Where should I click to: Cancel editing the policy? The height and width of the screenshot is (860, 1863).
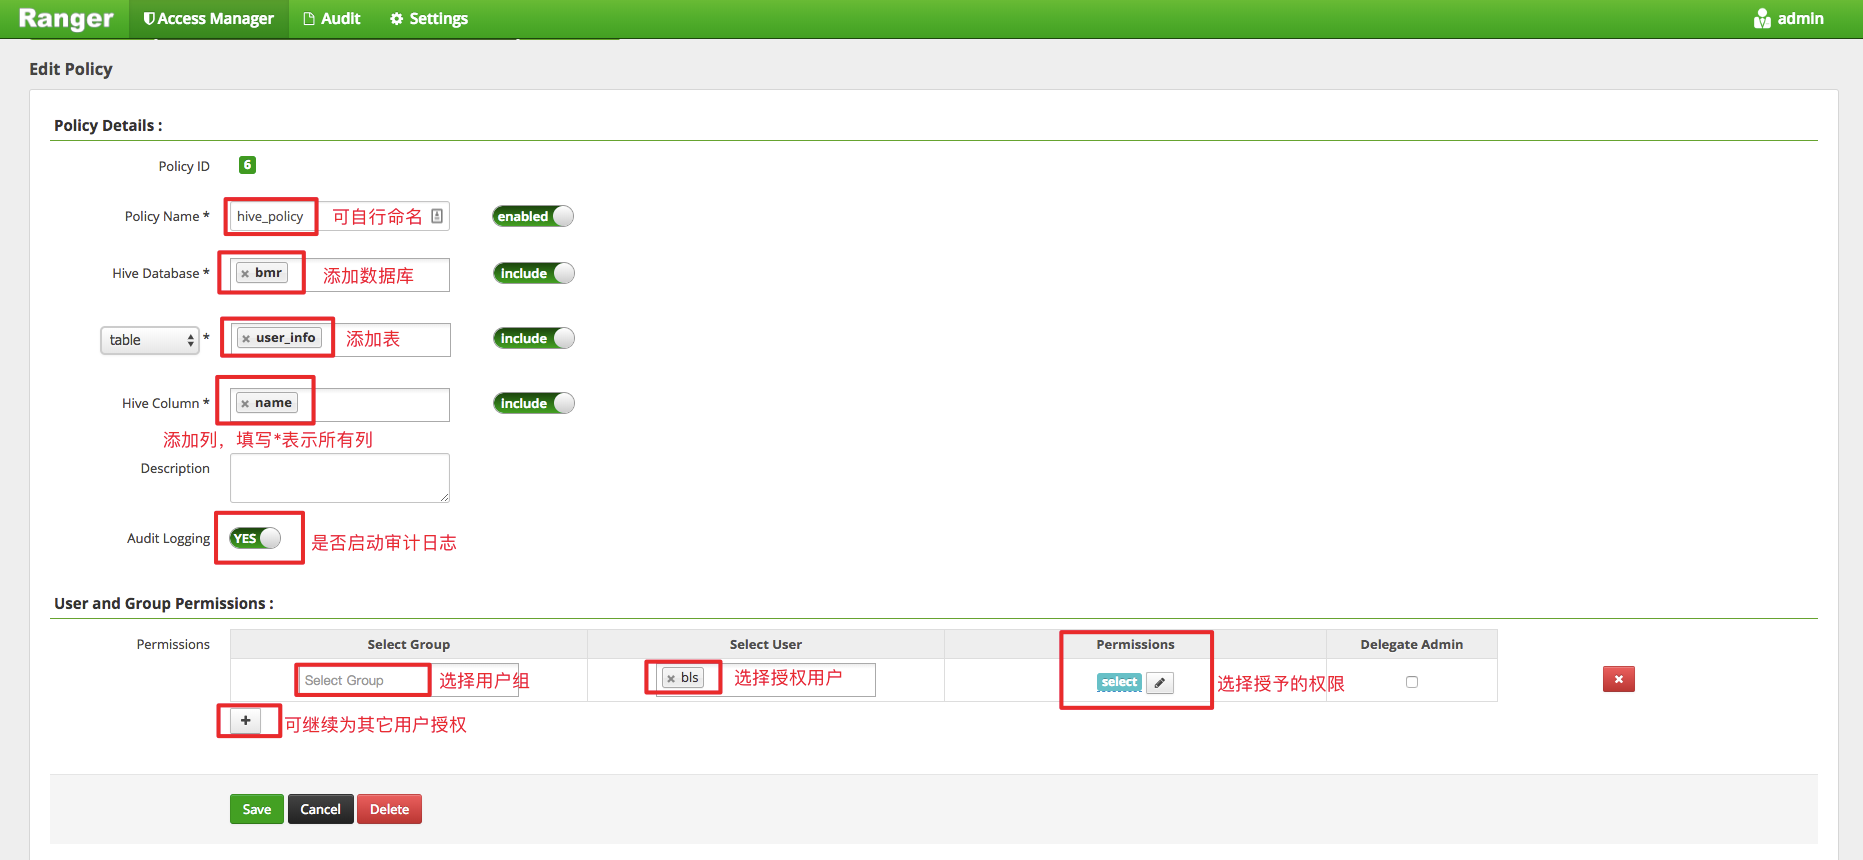320,809
